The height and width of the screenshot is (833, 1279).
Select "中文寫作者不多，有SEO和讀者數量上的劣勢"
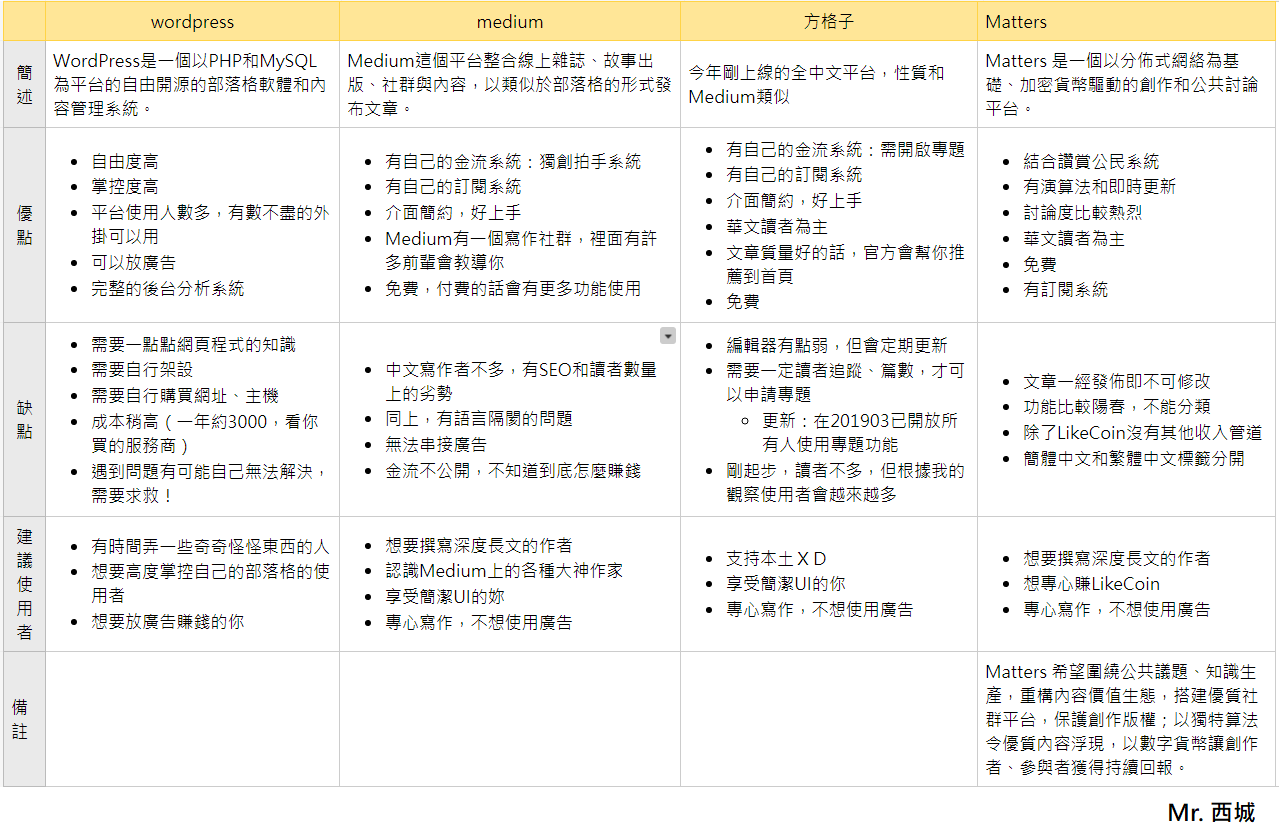tap(521, 382)
